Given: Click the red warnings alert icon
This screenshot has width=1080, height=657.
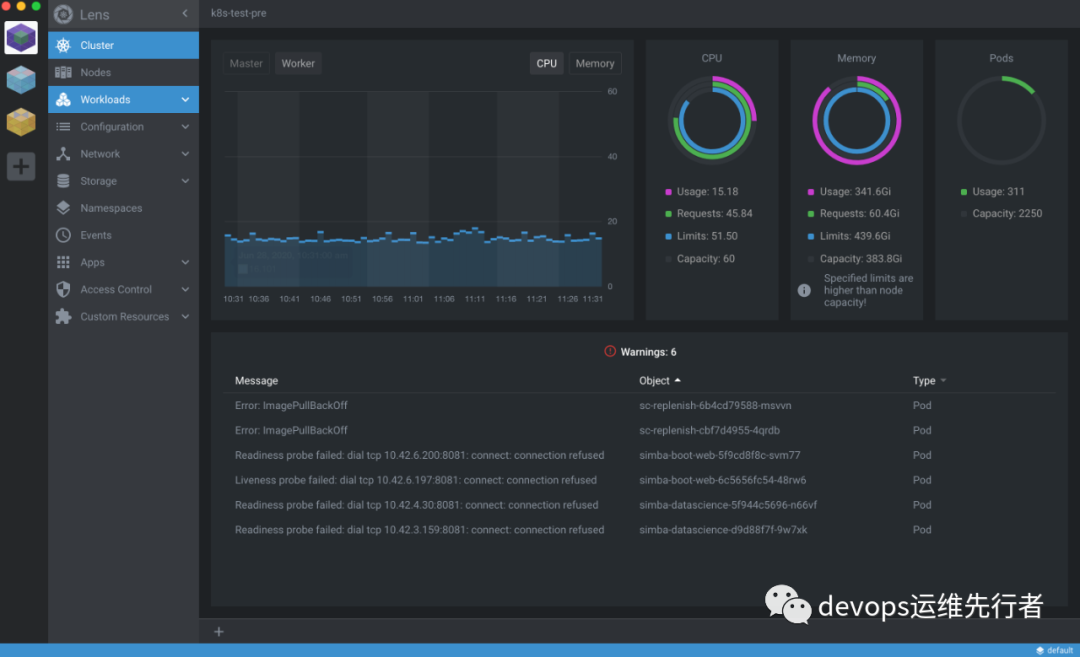Looking at the screenshot, I should pos(610,351).
